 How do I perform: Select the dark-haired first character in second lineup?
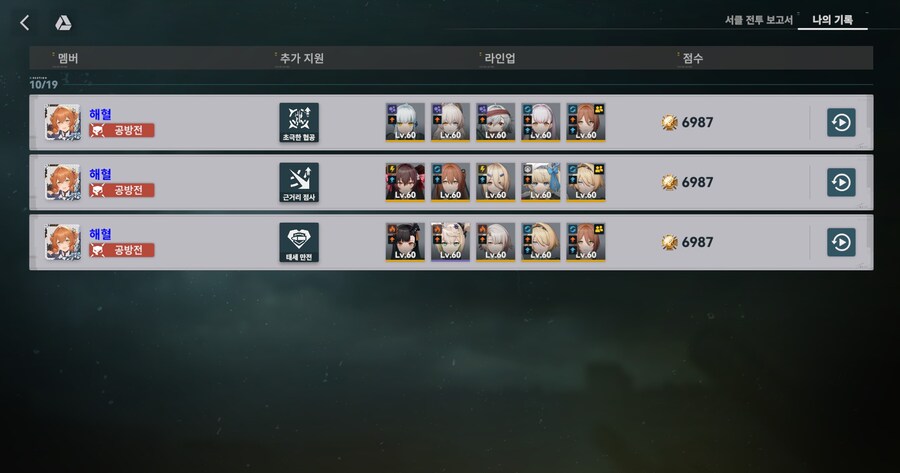pos(405,183)
